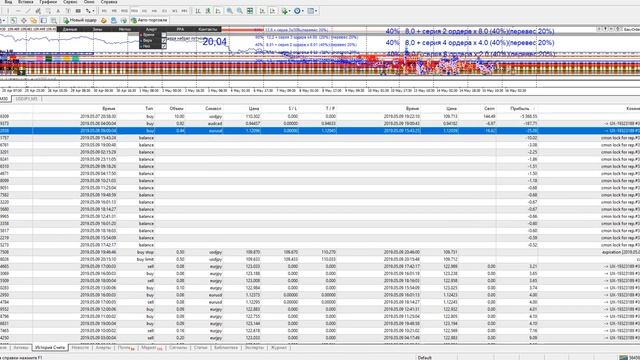Open the chart templates dropdown
Screen dimensions: 640x360
313,11
